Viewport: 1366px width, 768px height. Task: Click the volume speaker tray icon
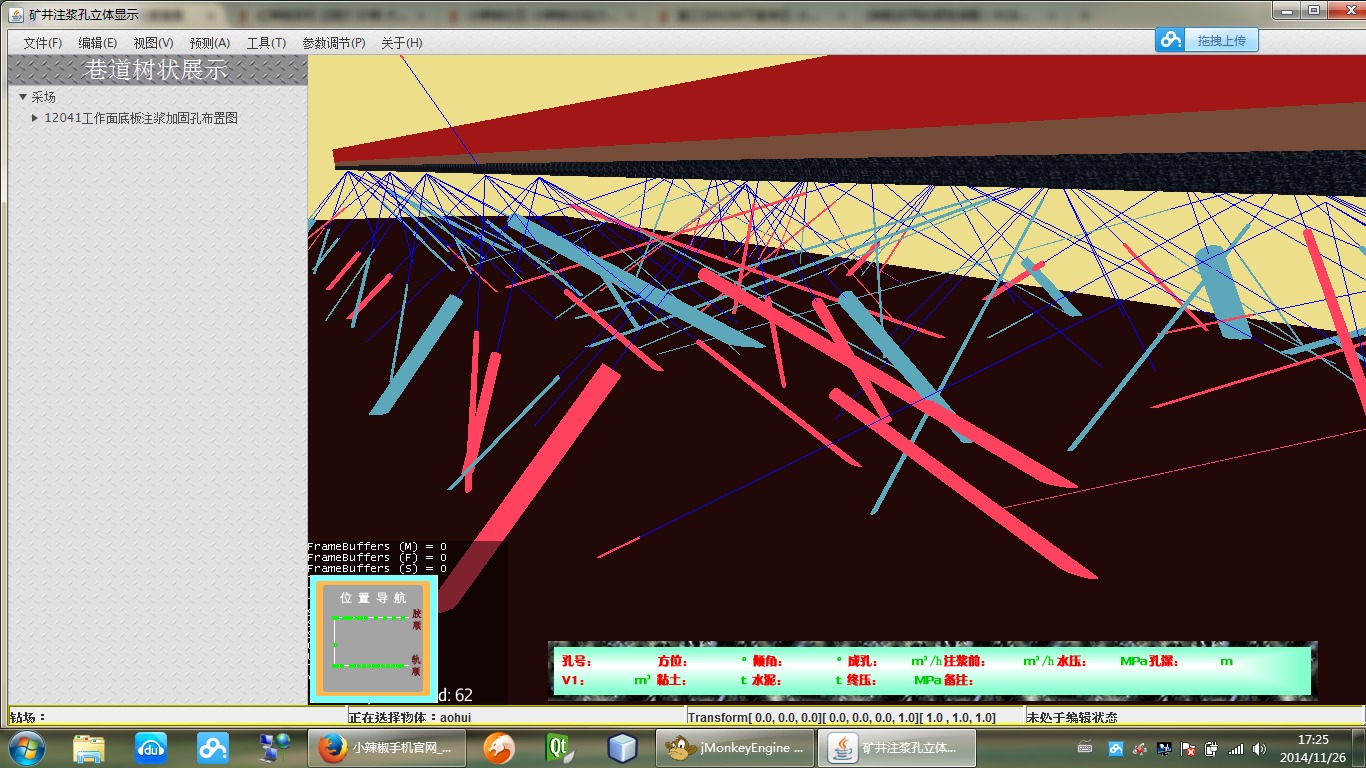coord(1259,747)
